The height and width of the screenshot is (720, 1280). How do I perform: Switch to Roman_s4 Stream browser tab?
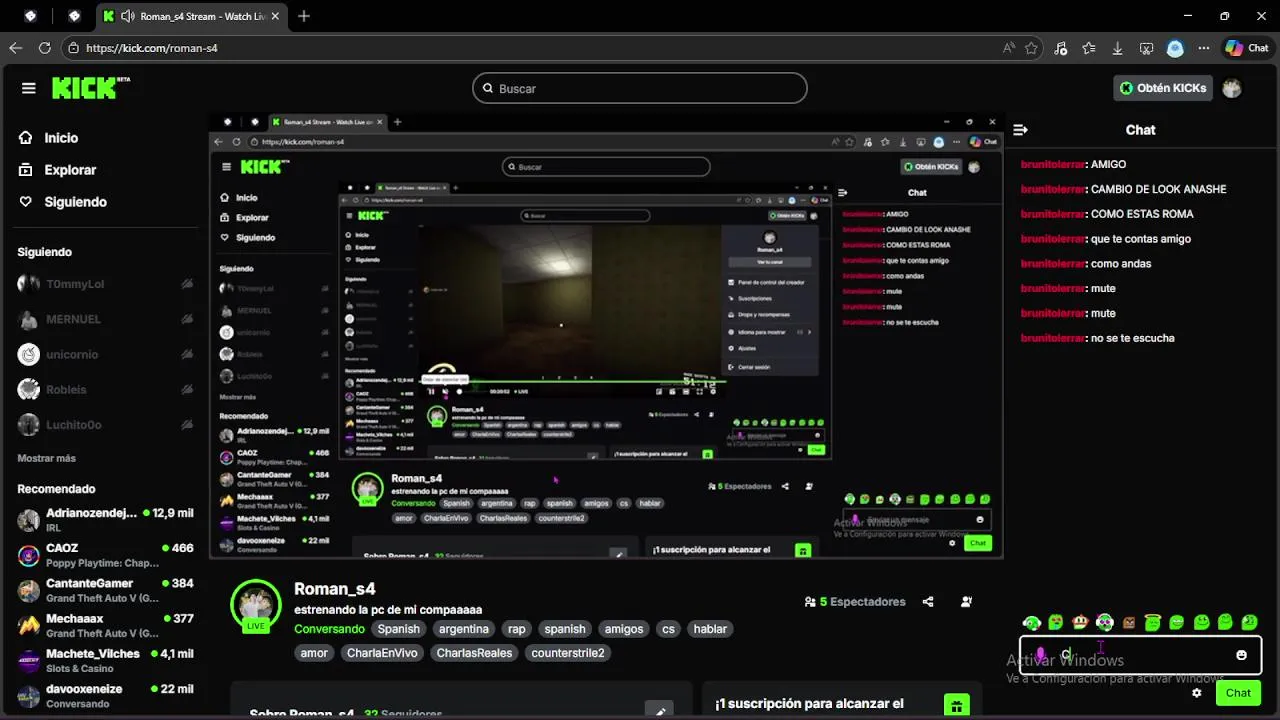[x=190, y=16]
